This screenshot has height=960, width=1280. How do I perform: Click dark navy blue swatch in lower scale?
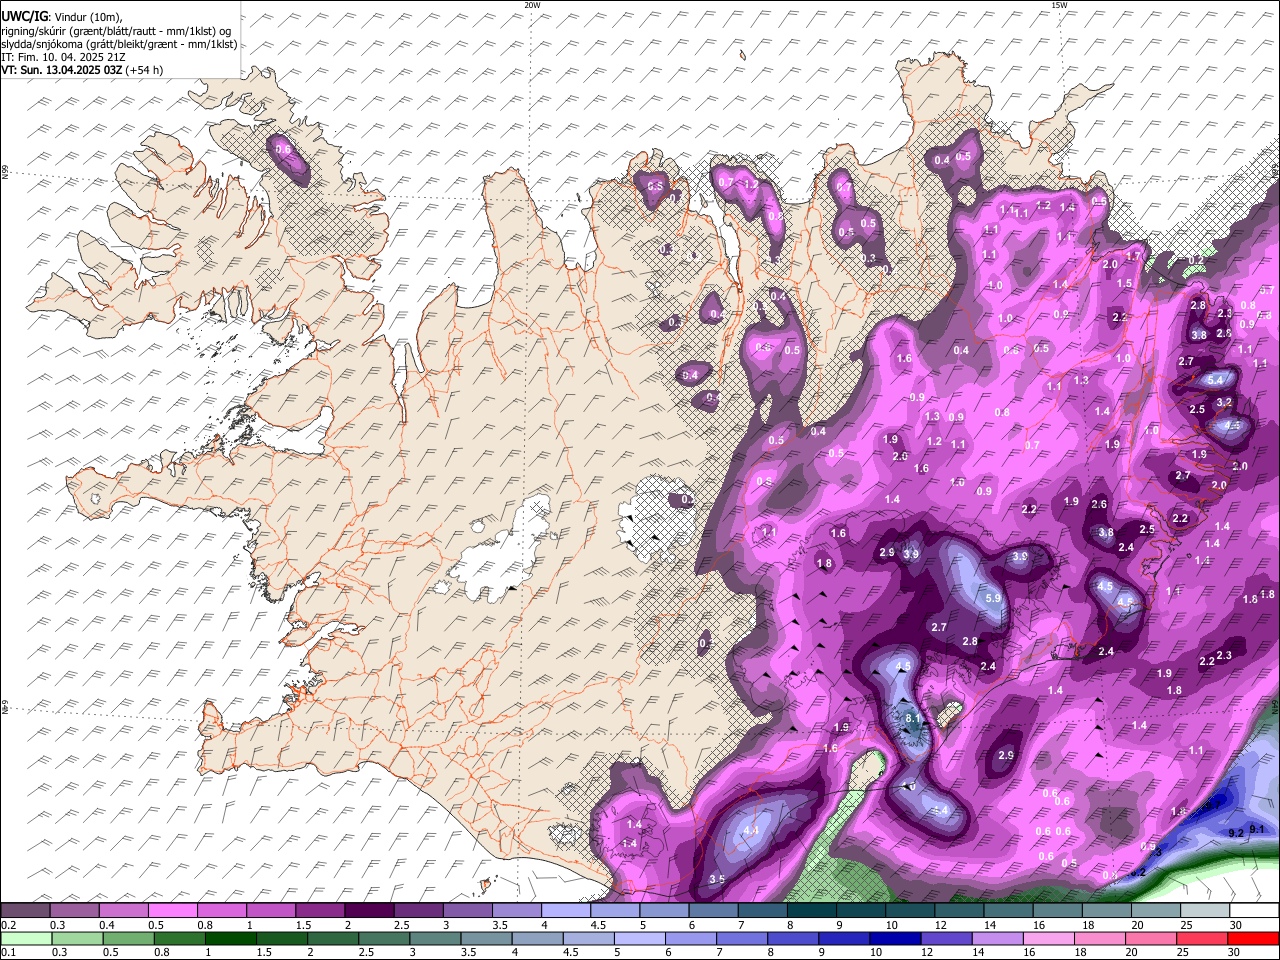tap(893, 938)
